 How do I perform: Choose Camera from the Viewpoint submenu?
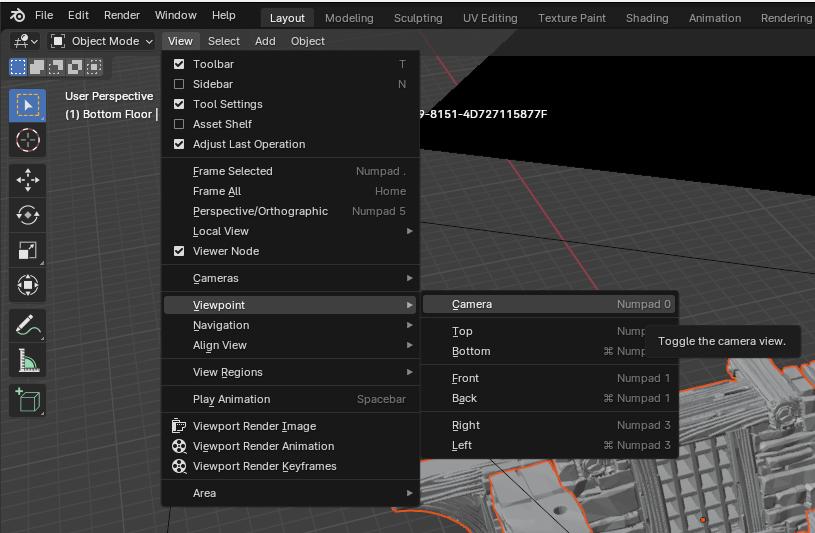coord(472,304)
